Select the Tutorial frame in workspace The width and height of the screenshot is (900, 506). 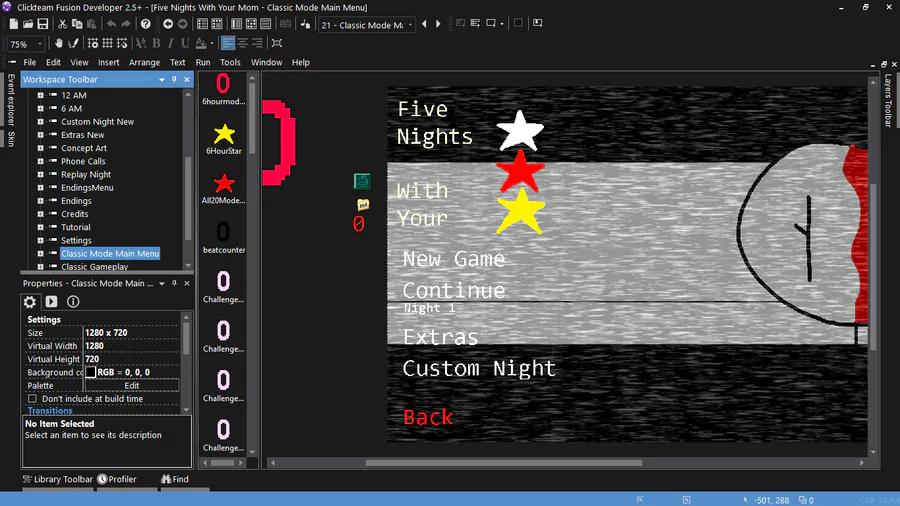(x=76, y=227)
